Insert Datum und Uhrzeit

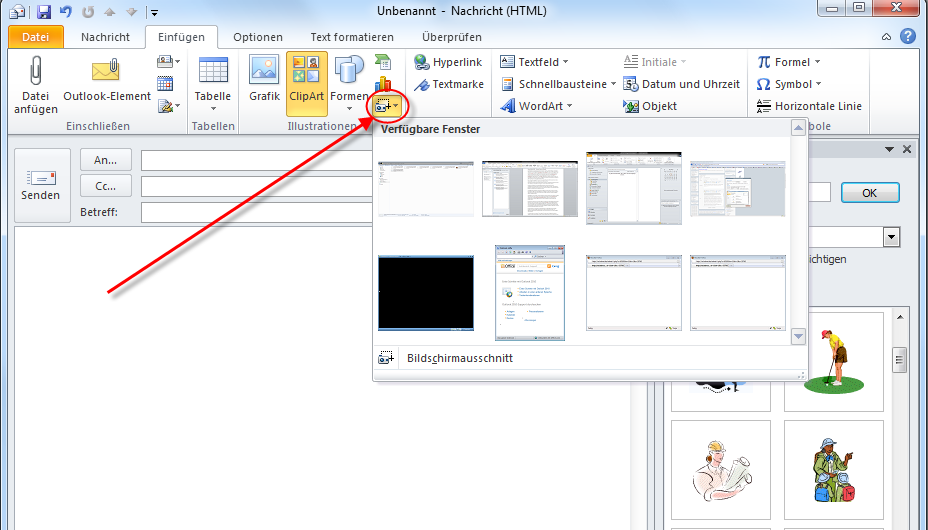682,84
